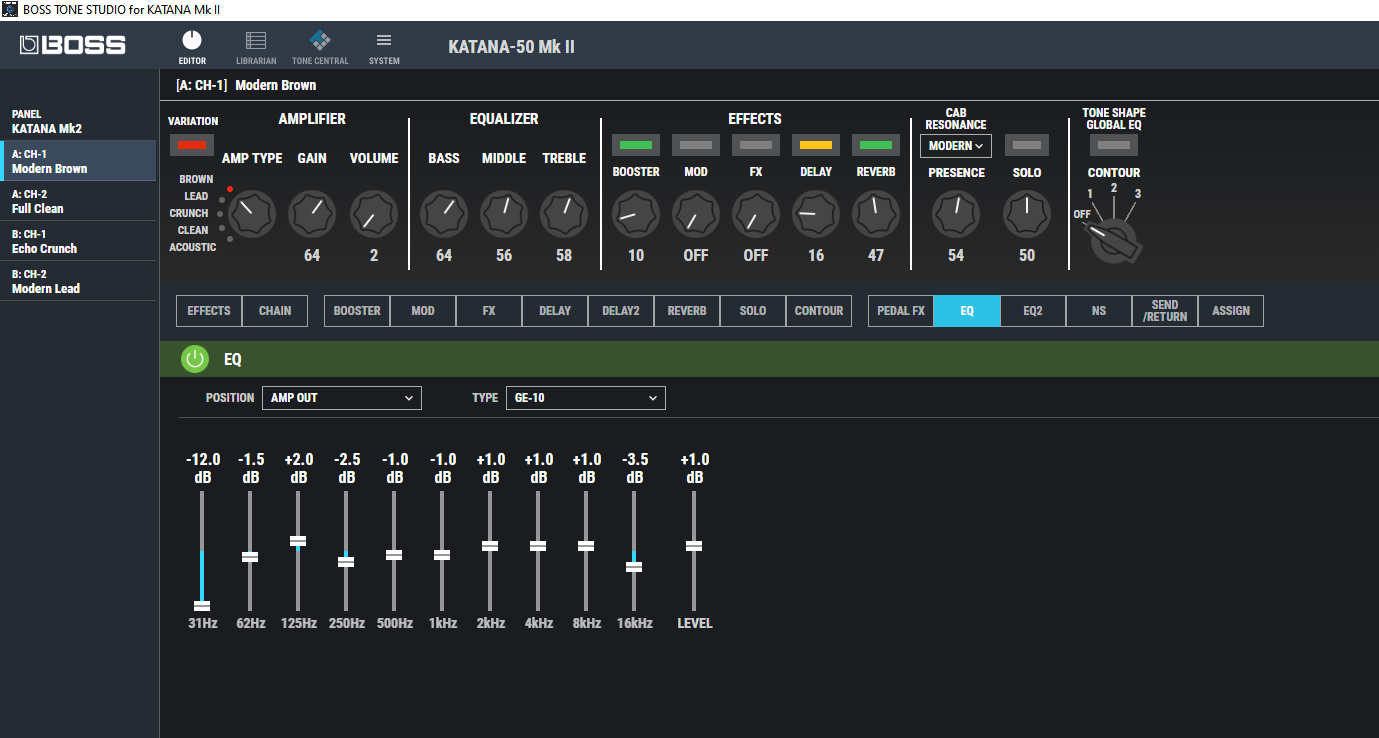Image resolution: width=1379 pixels, height=738 pixels.
Task: Click the LEVEL slider handle
Action: pyautogui.click(x=694, y=546)
